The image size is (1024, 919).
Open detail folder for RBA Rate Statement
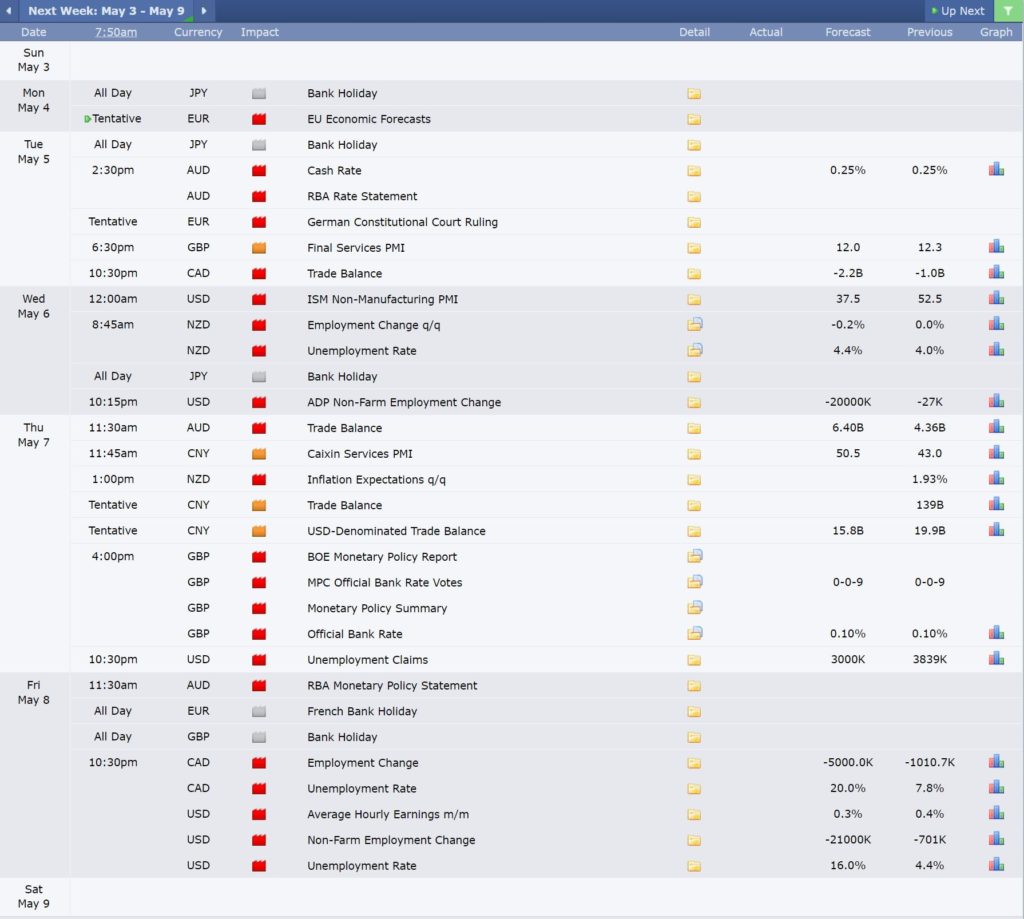(x=694, y=197)
